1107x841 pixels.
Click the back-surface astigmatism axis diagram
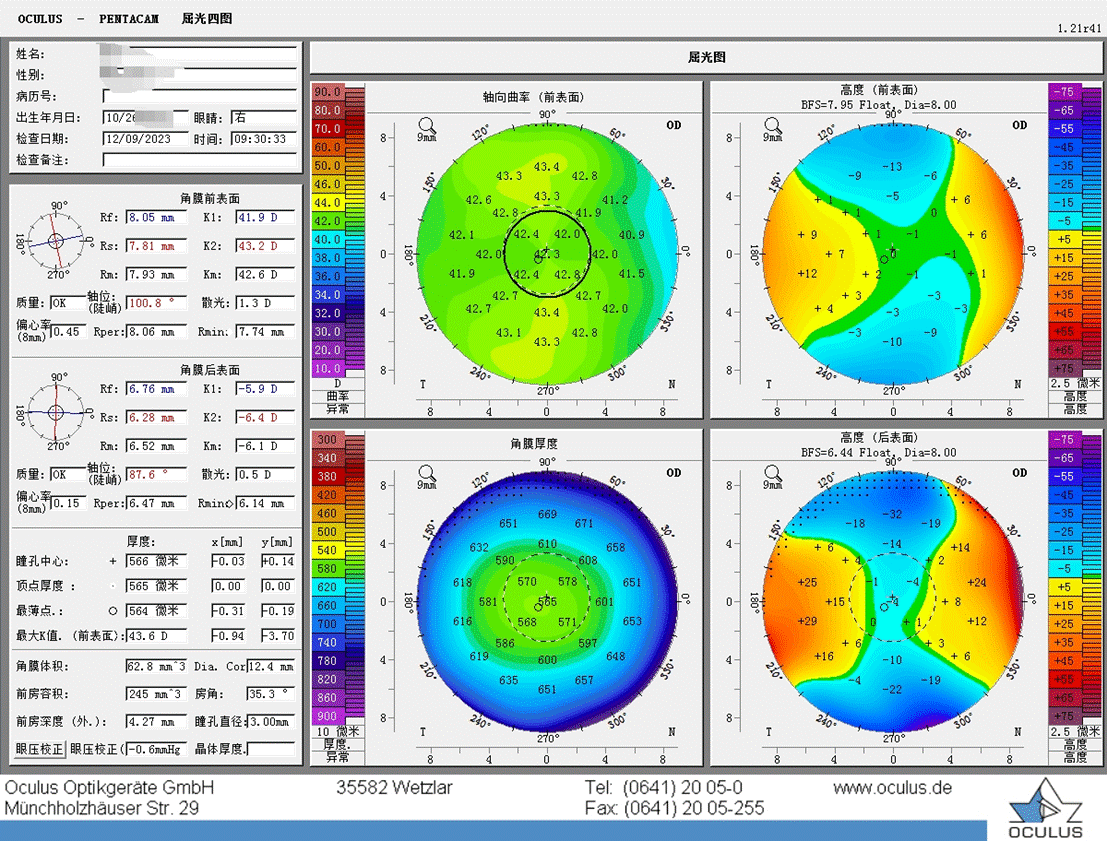pos(56,413)
